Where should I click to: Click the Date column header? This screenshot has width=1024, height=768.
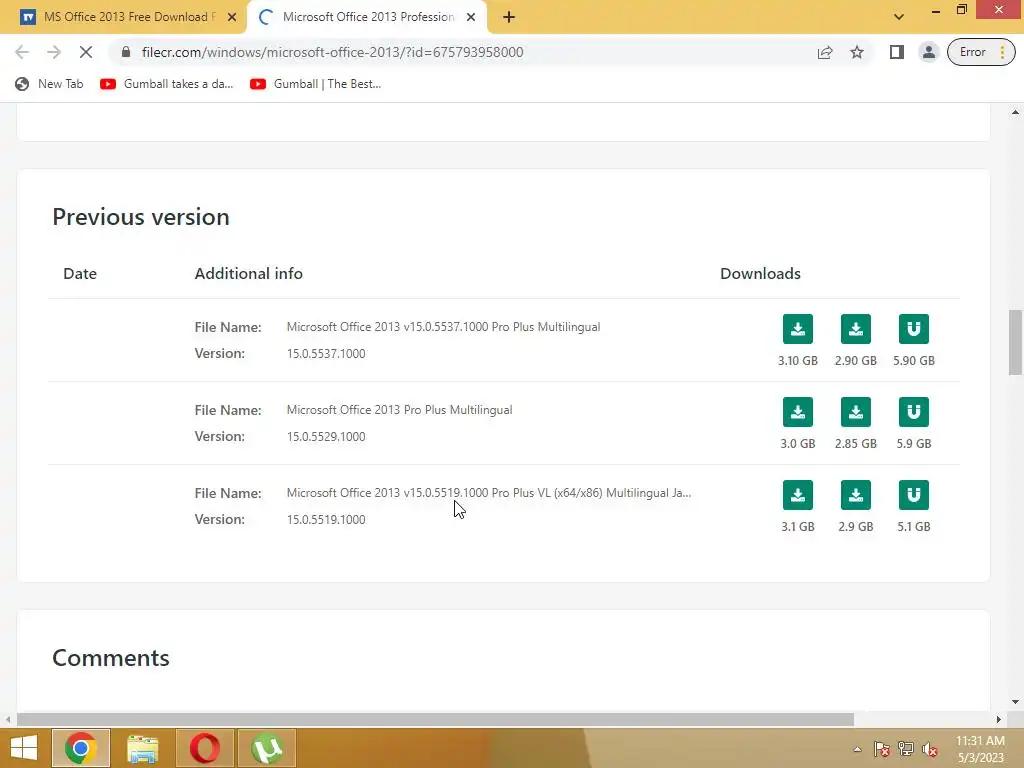(x=80, y=273)
